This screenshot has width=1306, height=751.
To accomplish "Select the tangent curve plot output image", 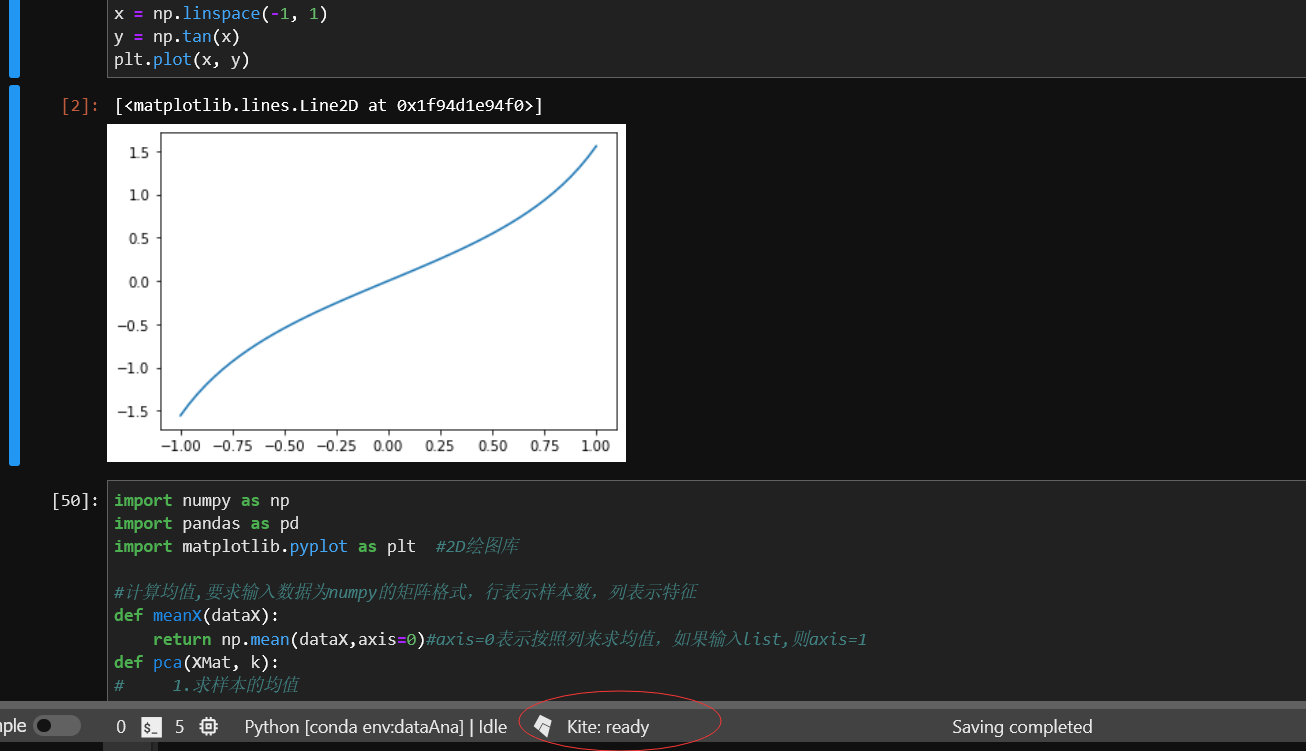I will pyautogui.click(x=366, y=293).
